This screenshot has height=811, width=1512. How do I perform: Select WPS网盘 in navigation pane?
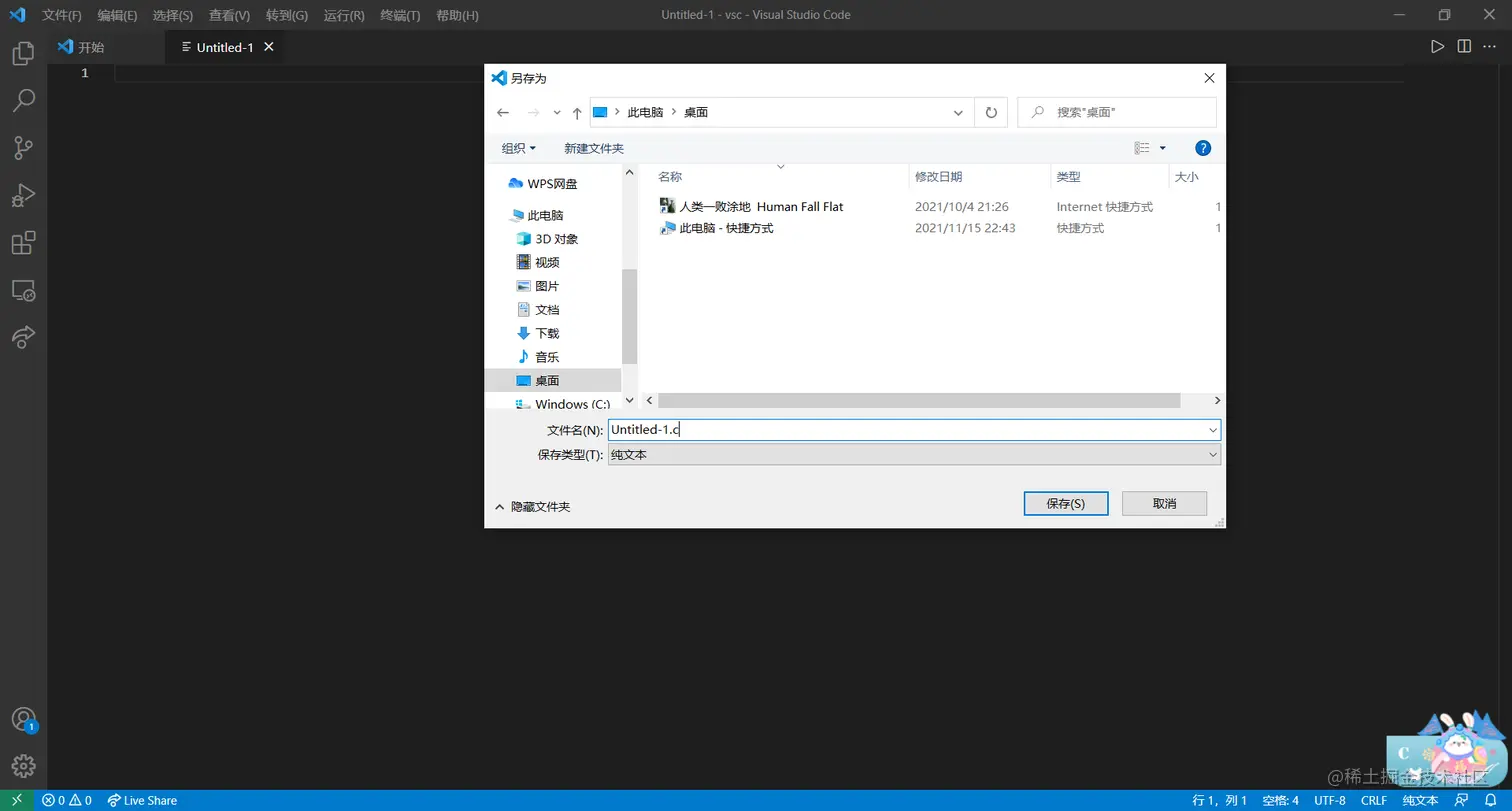click(x=552, y=184)
